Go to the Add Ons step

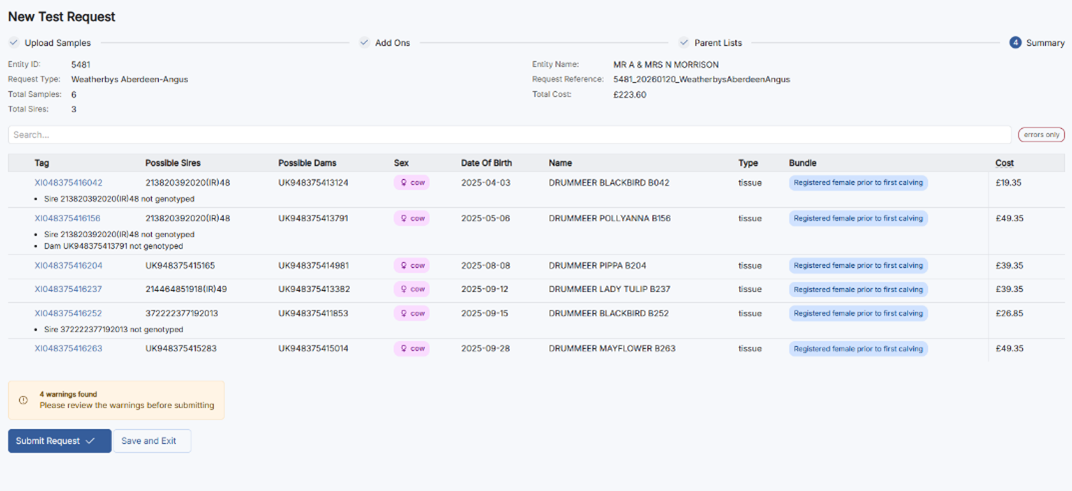coord(392,42)
